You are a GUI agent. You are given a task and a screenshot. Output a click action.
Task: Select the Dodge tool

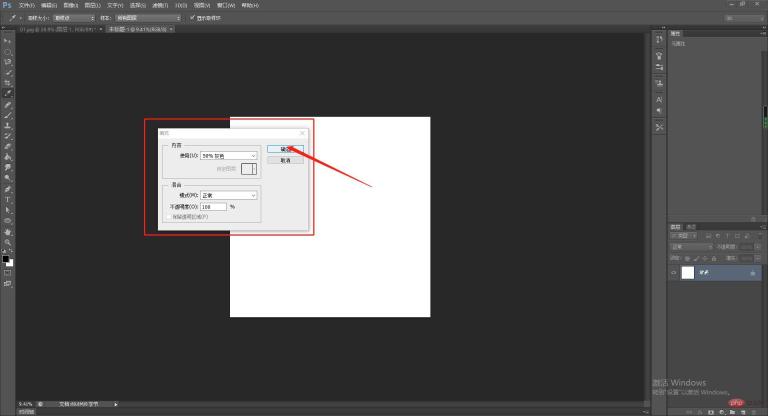[7, 178]
